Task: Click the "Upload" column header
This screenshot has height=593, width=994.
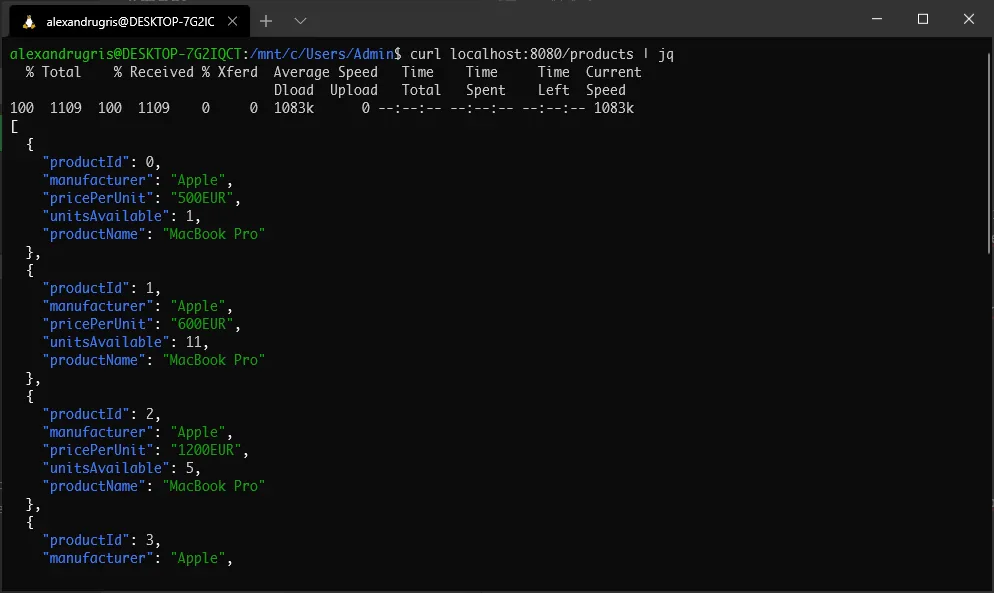Action: pos(354,90)
